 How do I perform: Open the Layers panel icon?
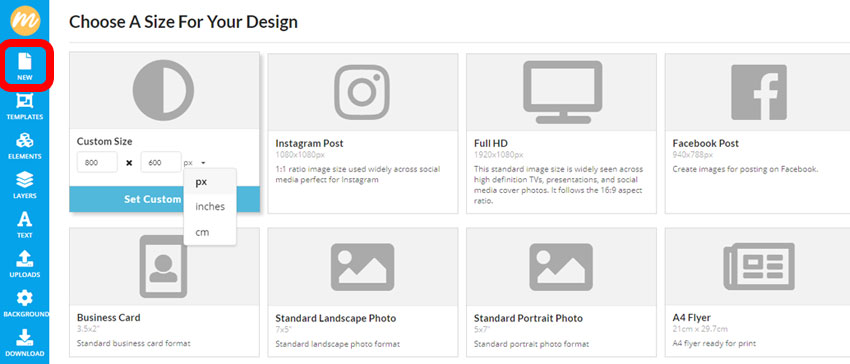[x=24, y=185]
